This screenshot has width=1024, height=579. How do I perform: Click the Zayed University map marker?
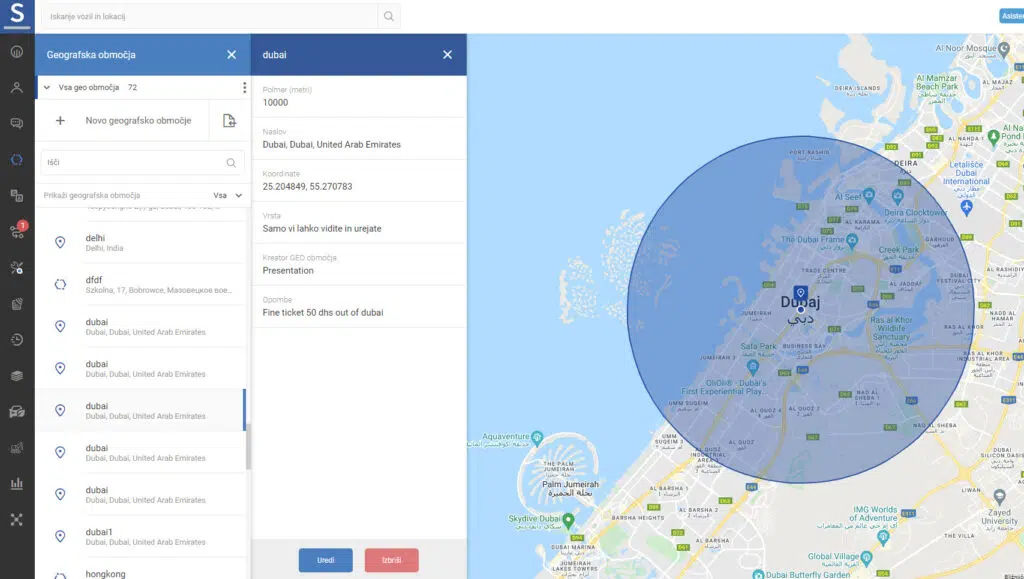pos(999,496)
